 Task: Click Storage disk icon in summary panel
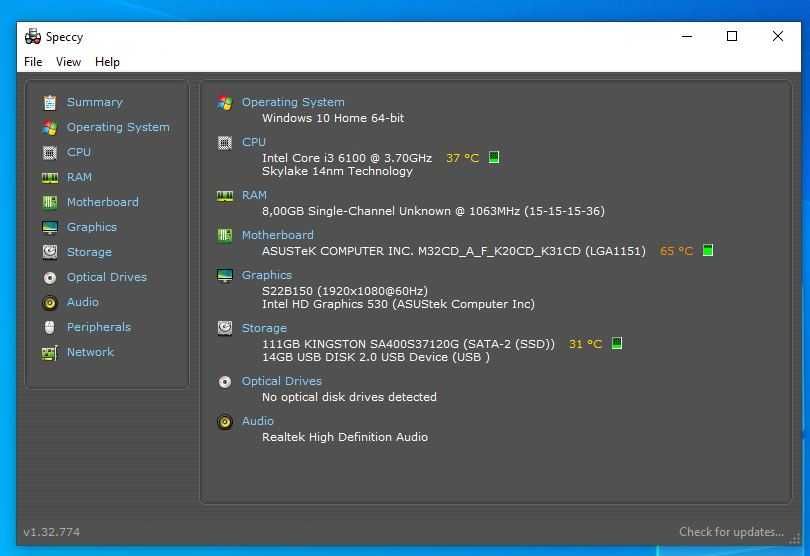tap(225, 328)
